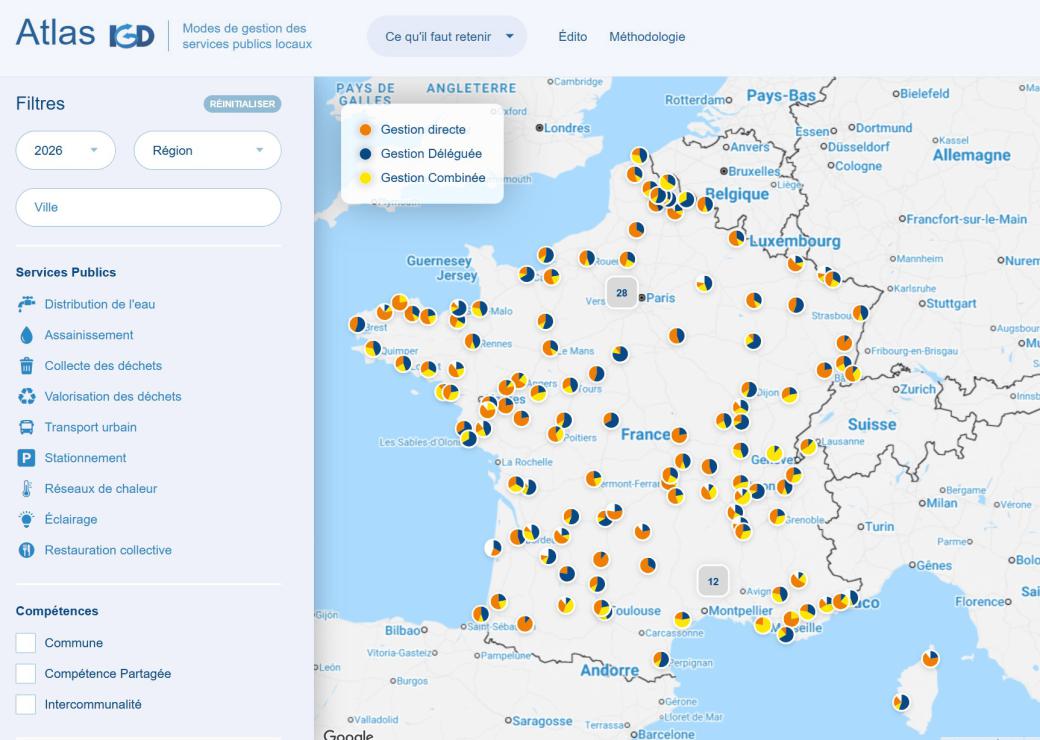Open the Atlas IGD logo
This screenshot has width=1040, height=740.
[x=85, y=33]
